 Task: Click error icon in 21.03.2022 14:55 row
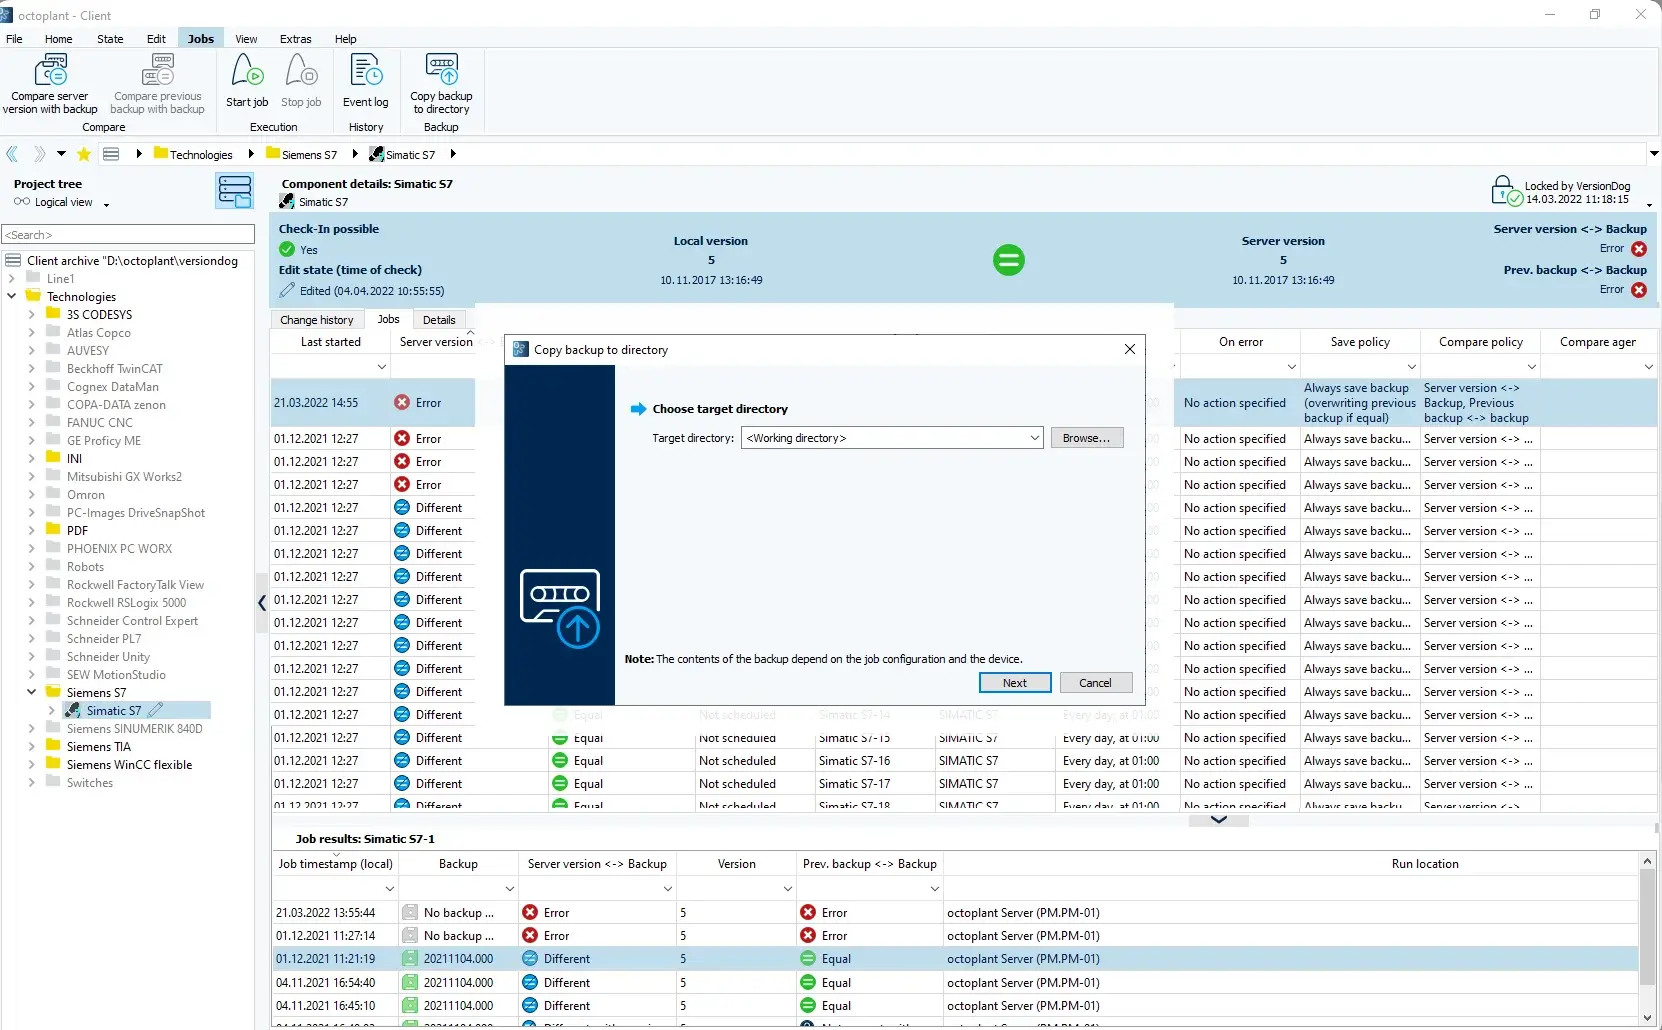click(x=402, y=402)
